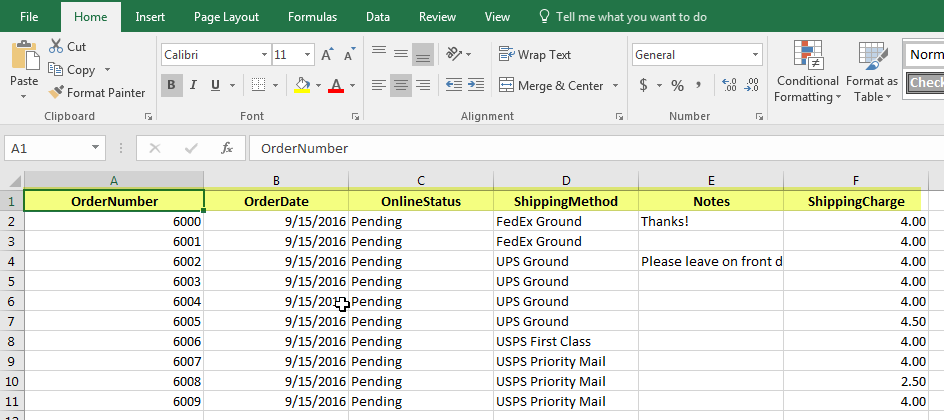Open Name Box dropdown arrow
Image resolution: width=944 pixels, height=420 pixels.
coord(95,148)
